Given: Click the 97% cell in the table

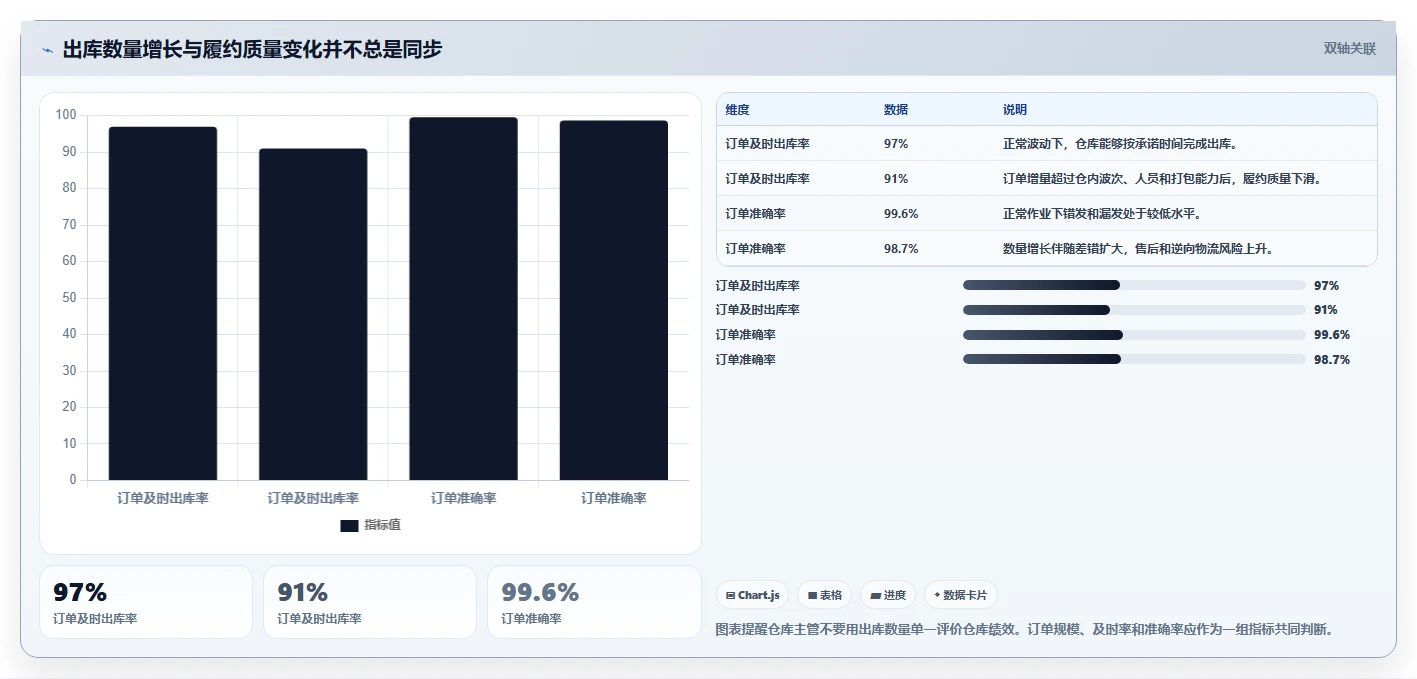Looking at the screenshot, I should 896,144.
